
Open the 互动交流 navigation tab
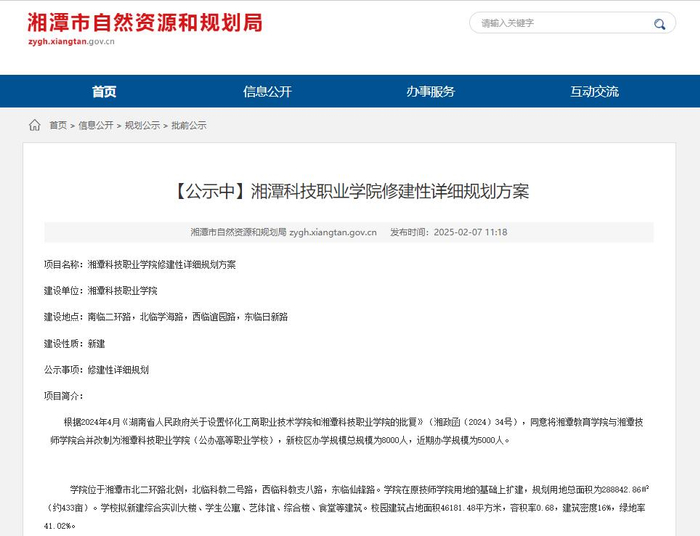(x=594, y=91)
